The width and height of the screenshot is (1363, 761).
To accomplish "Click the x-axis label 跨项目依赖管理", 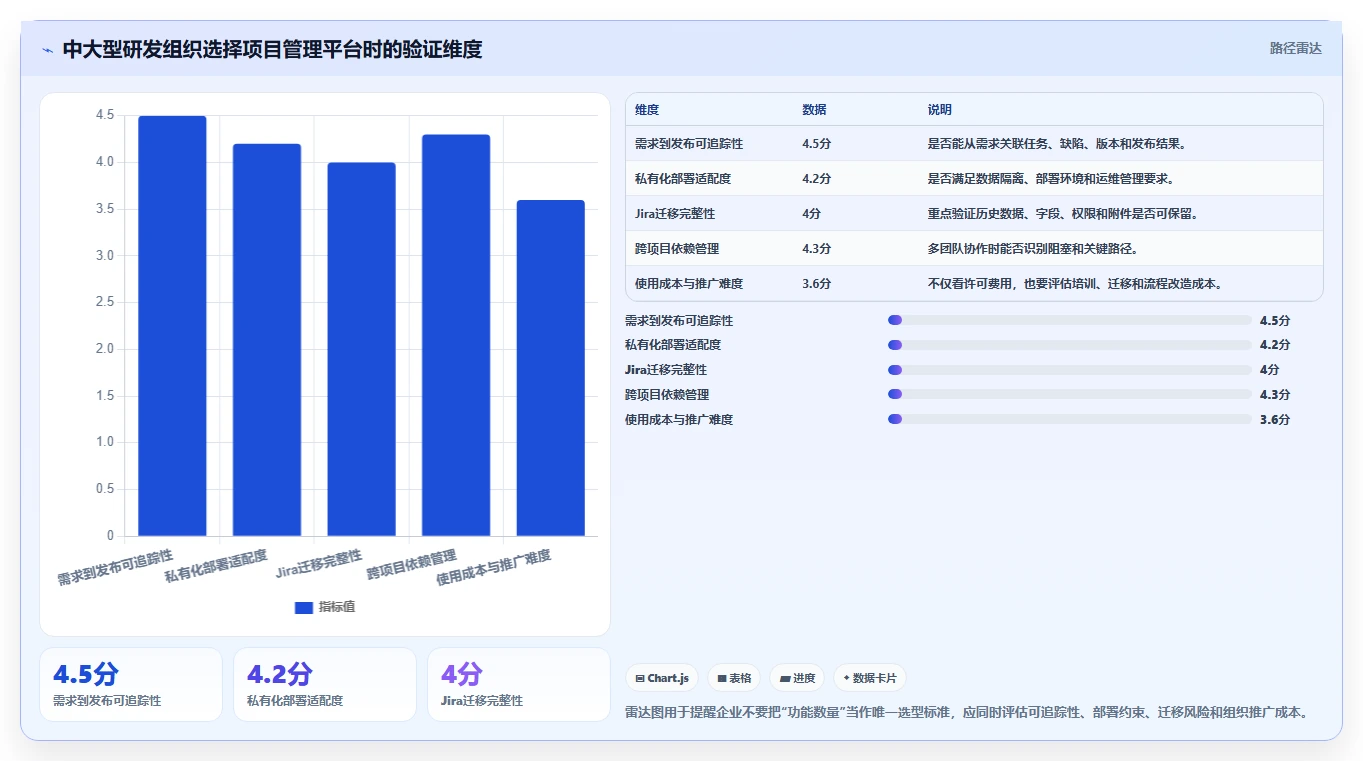I will point(411,564).
